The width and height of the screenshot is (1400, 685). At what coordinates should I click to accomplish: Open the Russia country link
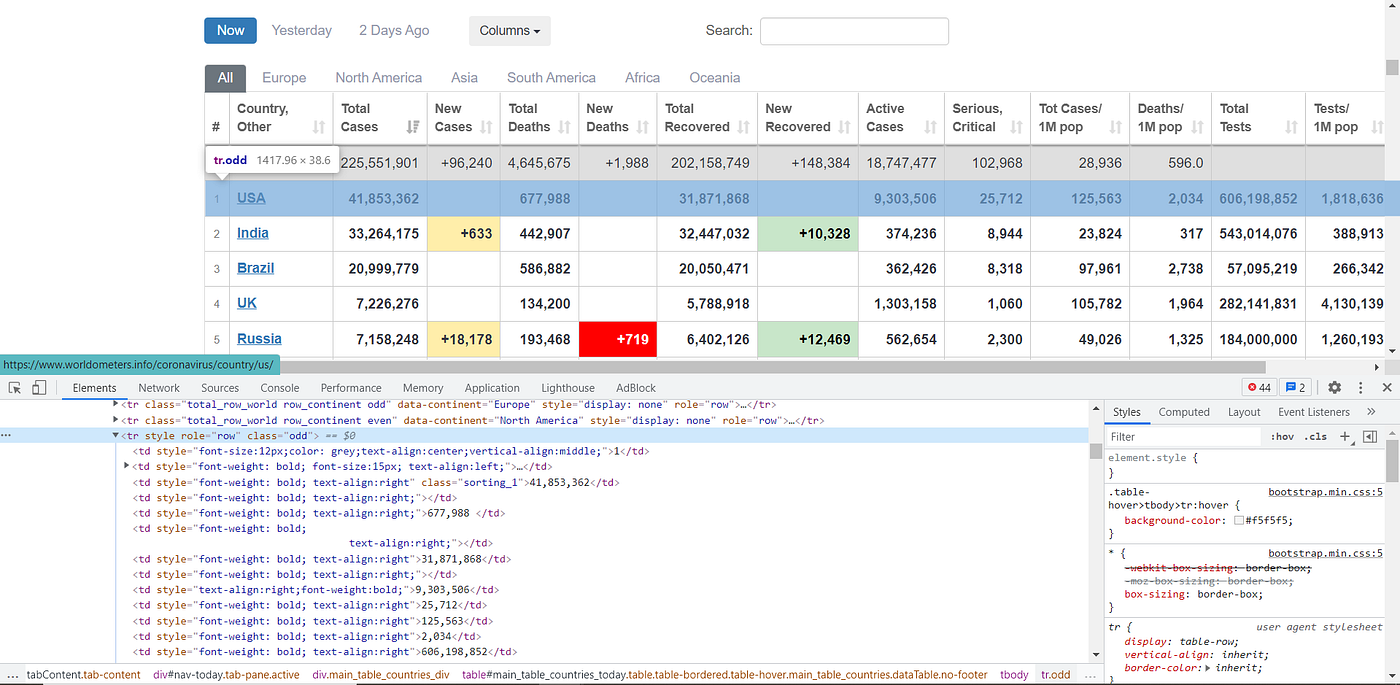tap(259, 339)
